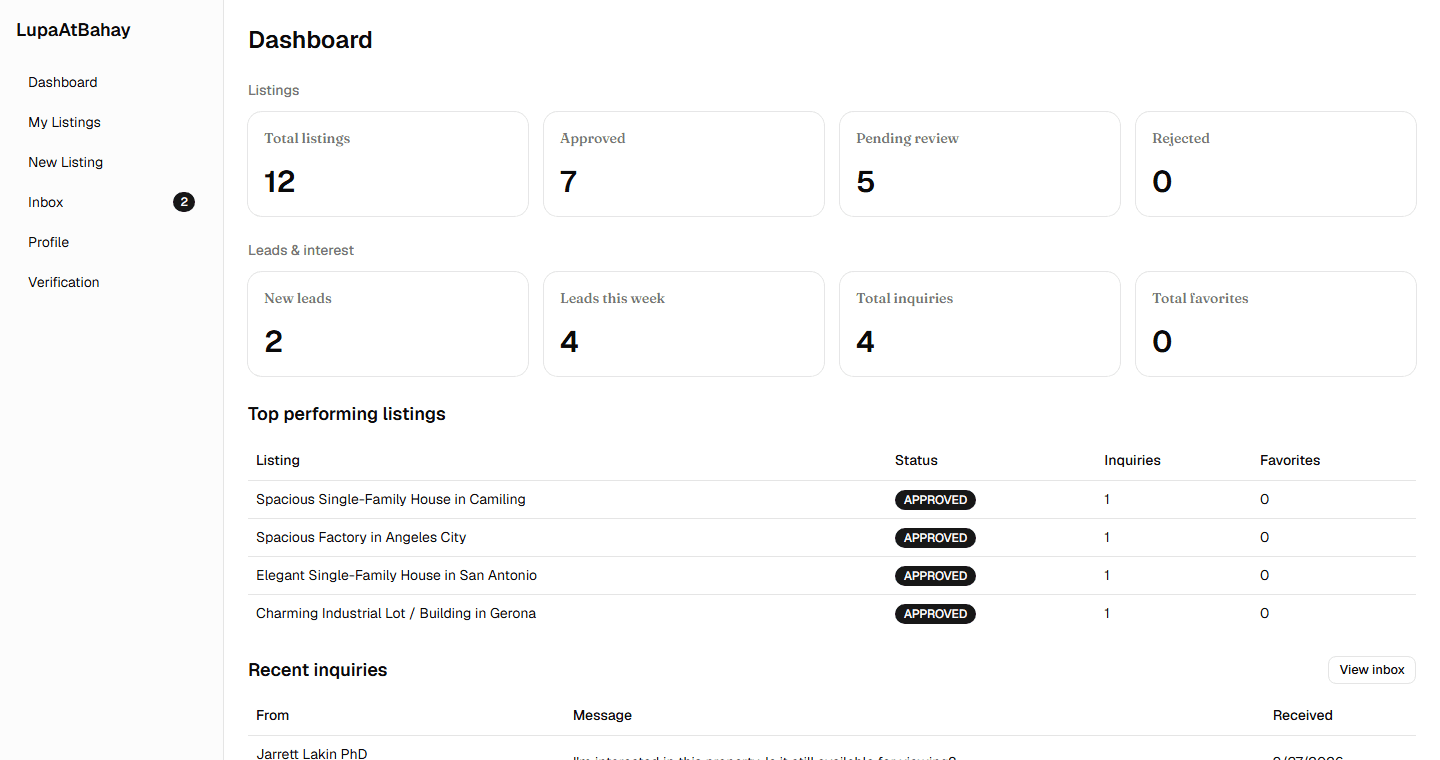Click the Message column header

coord(602,715)
